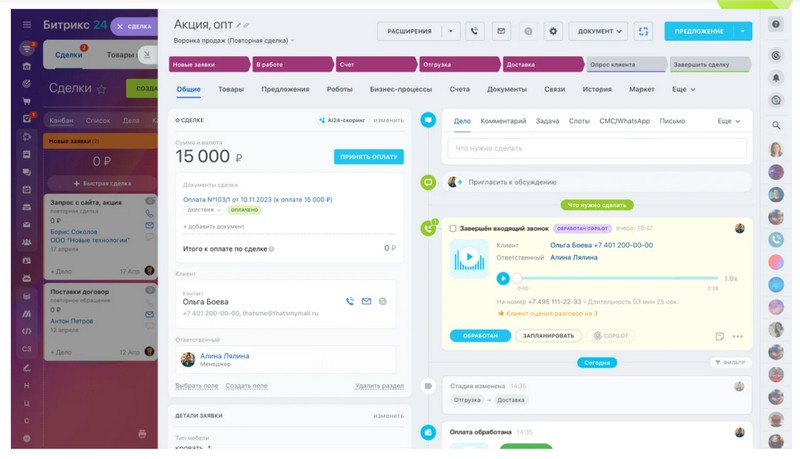Open deal settings gear icon
The height and width of the screenshot is (459, 800).
(553, 32)
